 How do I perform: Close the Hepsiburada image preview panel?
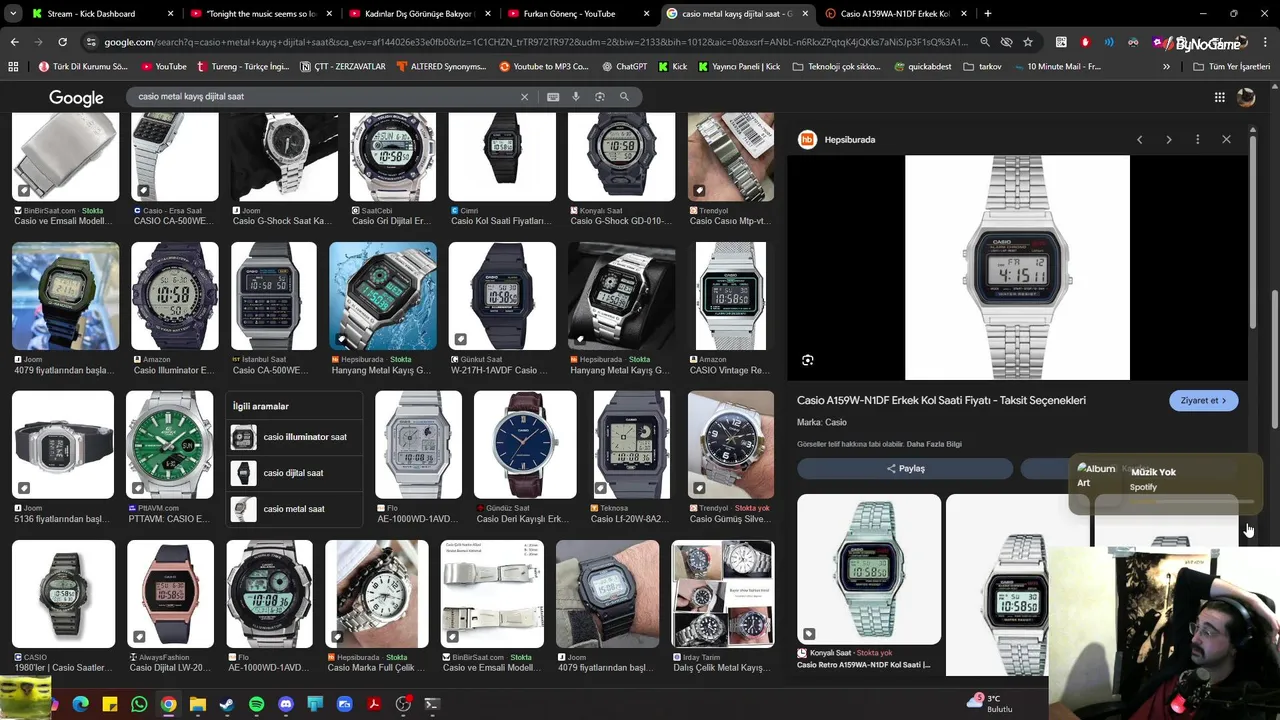tap(1226, 140)
